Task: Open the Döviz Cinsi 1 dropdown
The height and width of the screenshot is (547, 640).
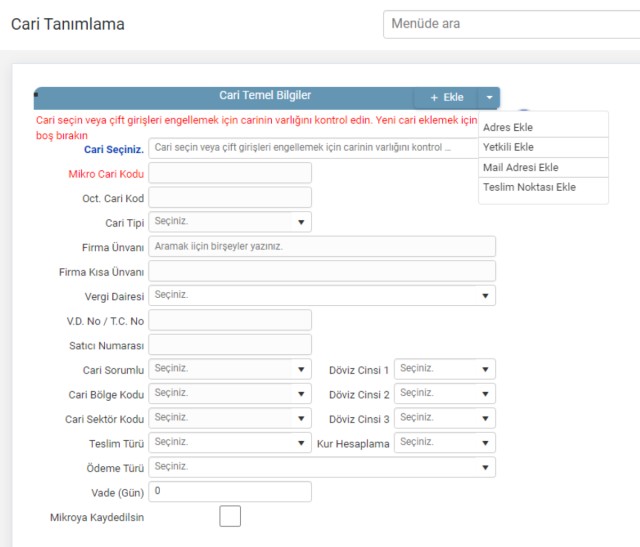Action: click(445, 369)
